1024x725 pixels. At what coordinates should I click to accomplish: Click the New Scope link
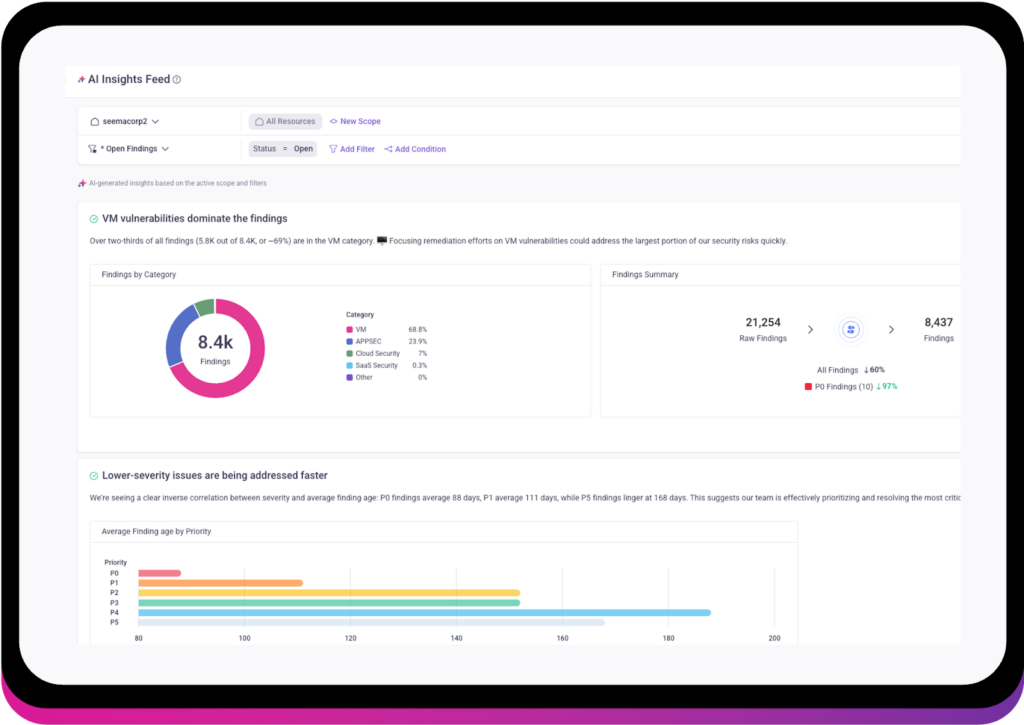(355, 122)
